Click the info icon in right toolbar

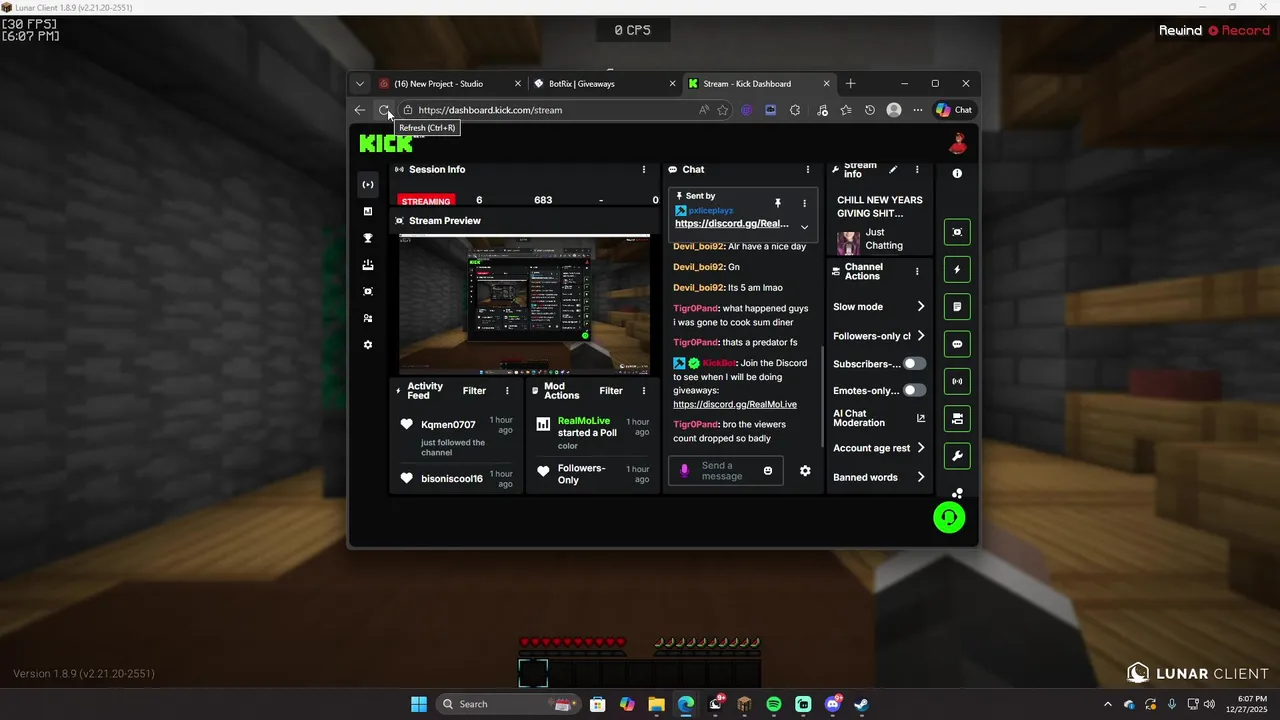(x=957, y=173)
